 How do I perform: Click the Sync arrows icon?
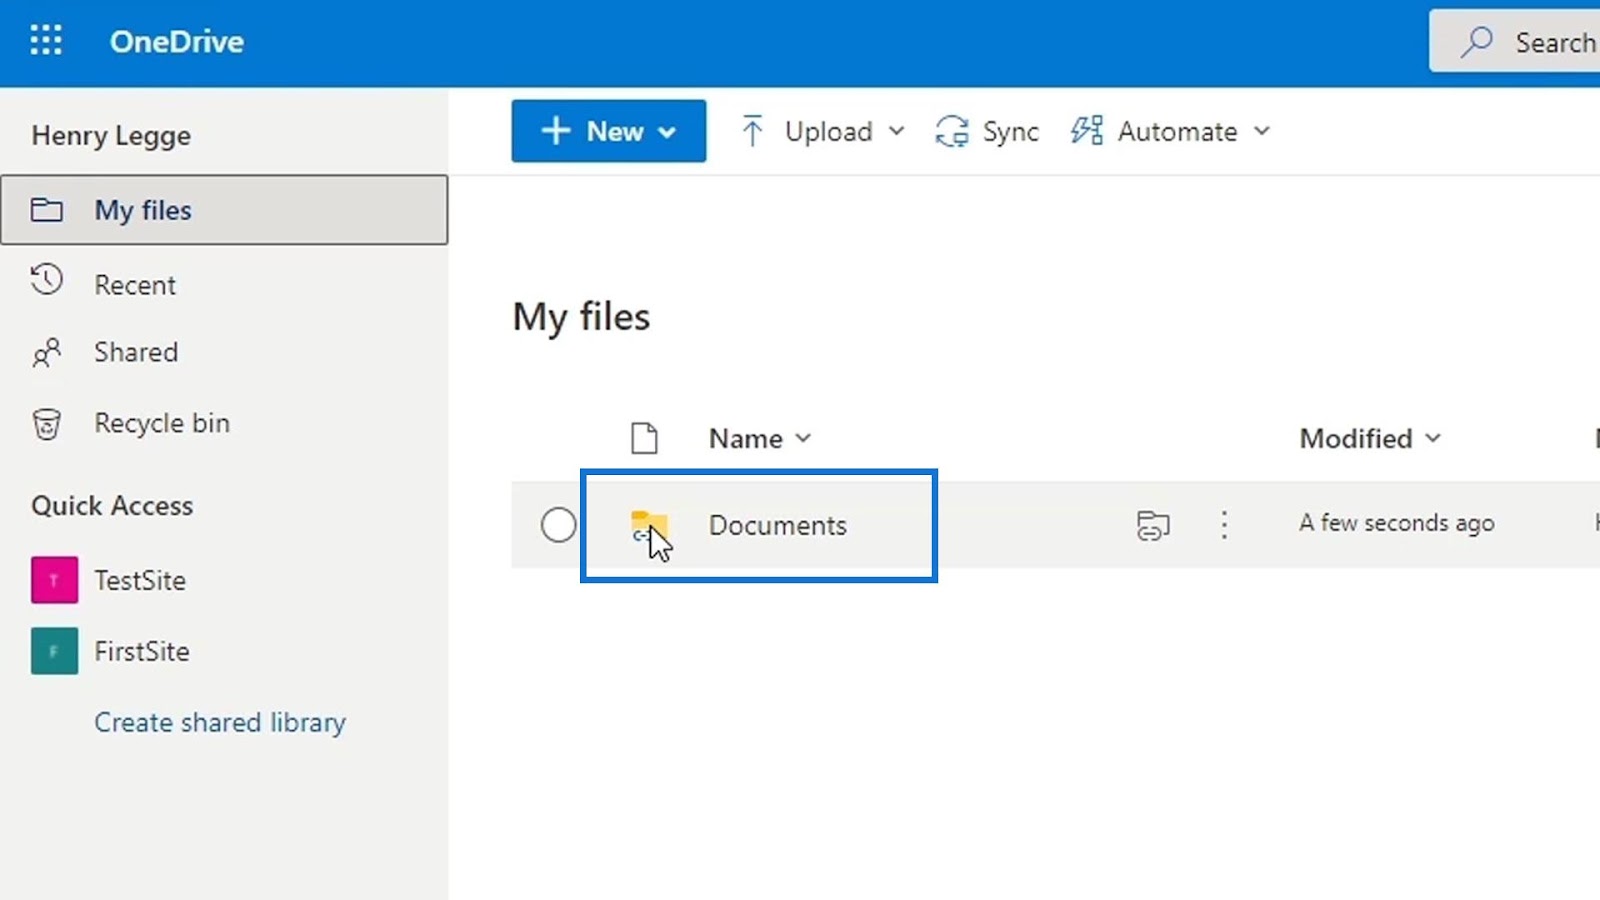951,131
